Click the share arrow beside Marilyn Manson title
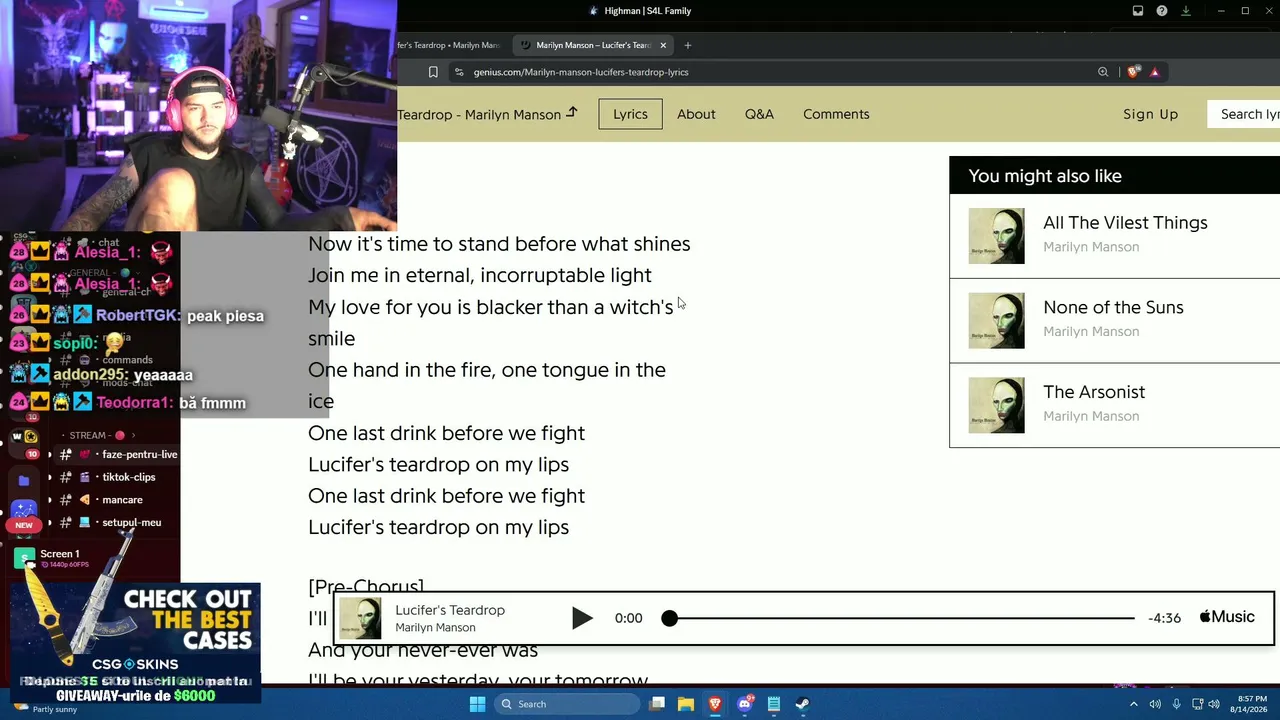The image size is (1280, 720). coord(572,113)
